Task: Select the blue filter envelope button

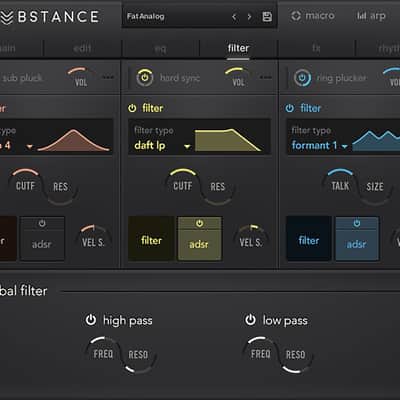Action: point(309,239)
